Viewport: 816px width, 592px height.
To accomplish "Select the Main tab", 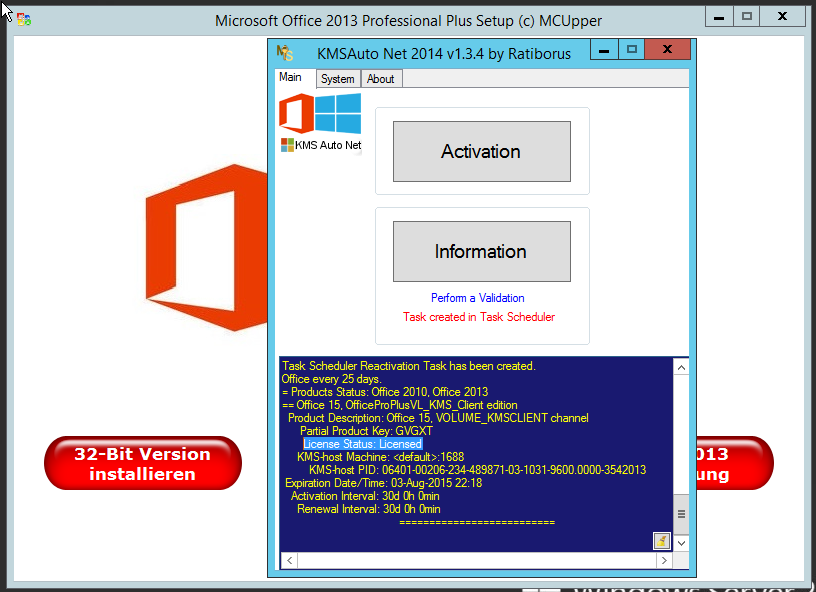I will pos(290,78).
